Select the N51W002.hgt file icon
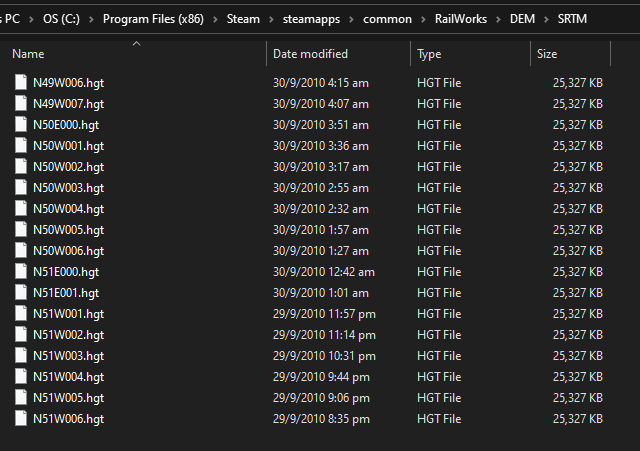The height and width of the screenshot is (451, 640). click(x=21, y=335)
